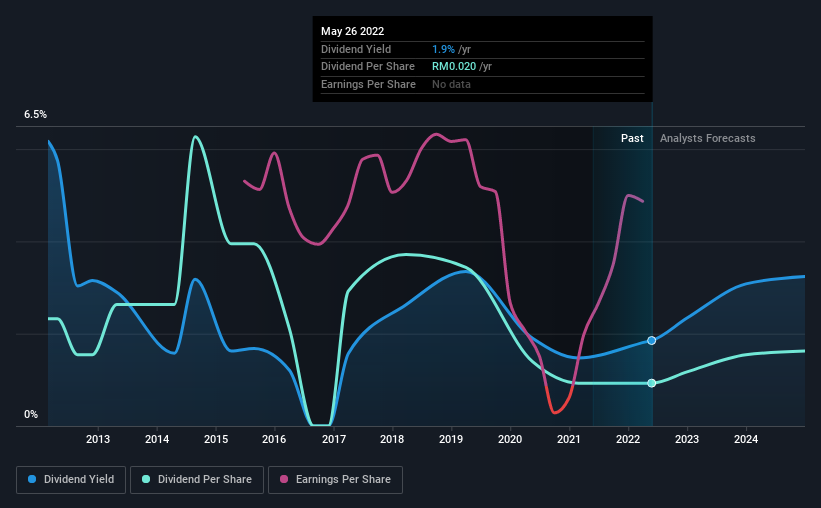Click the RM0.020 dividend per share value
This screenshot has height=508, width=821.
coord(454,67)
